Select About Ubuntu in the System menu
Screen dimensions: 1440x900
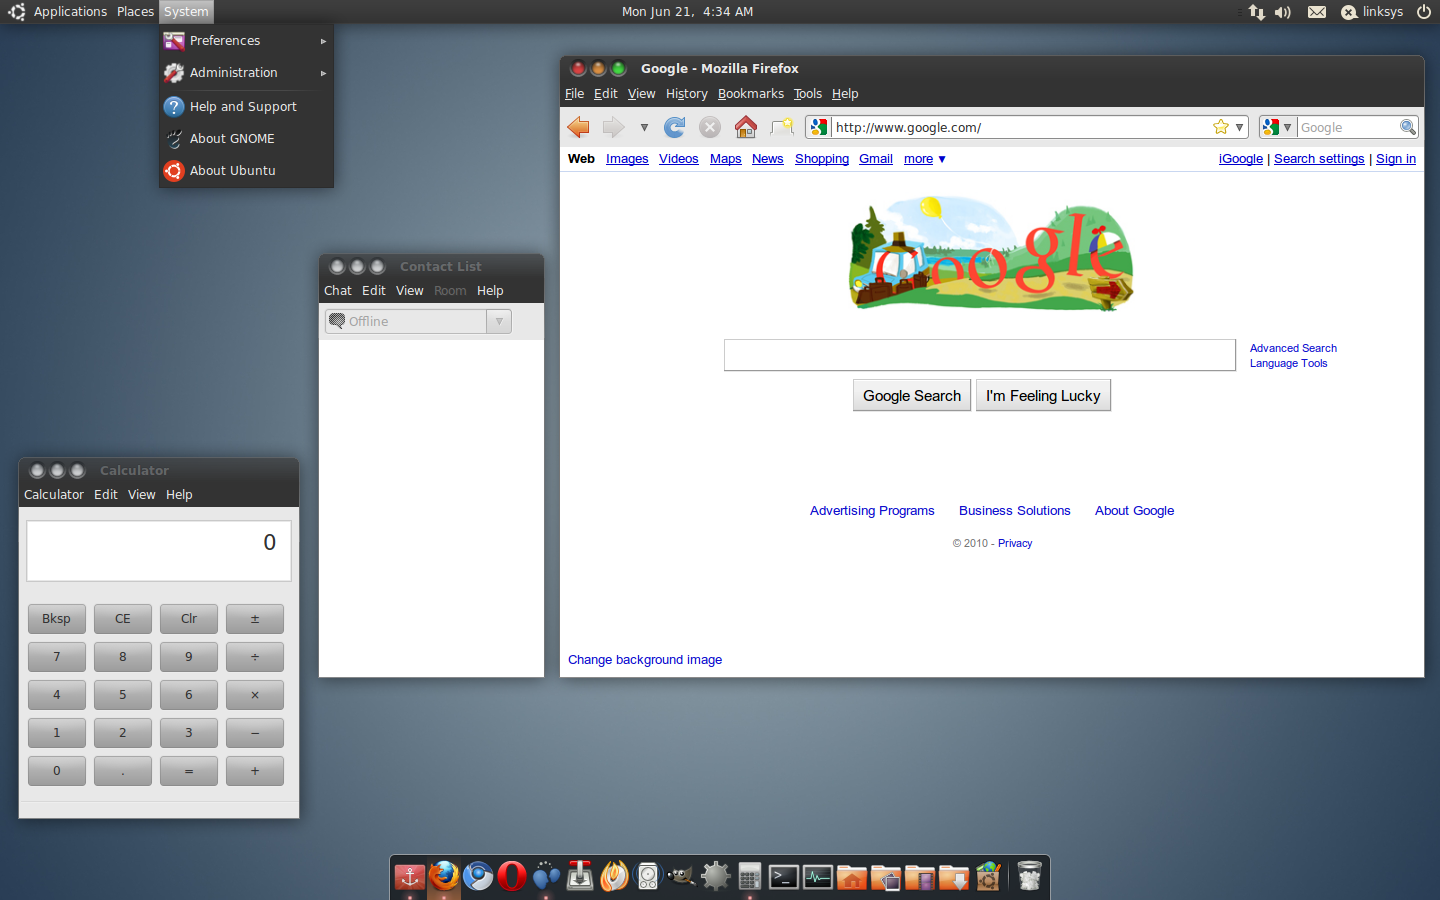(x=246, y=171)
